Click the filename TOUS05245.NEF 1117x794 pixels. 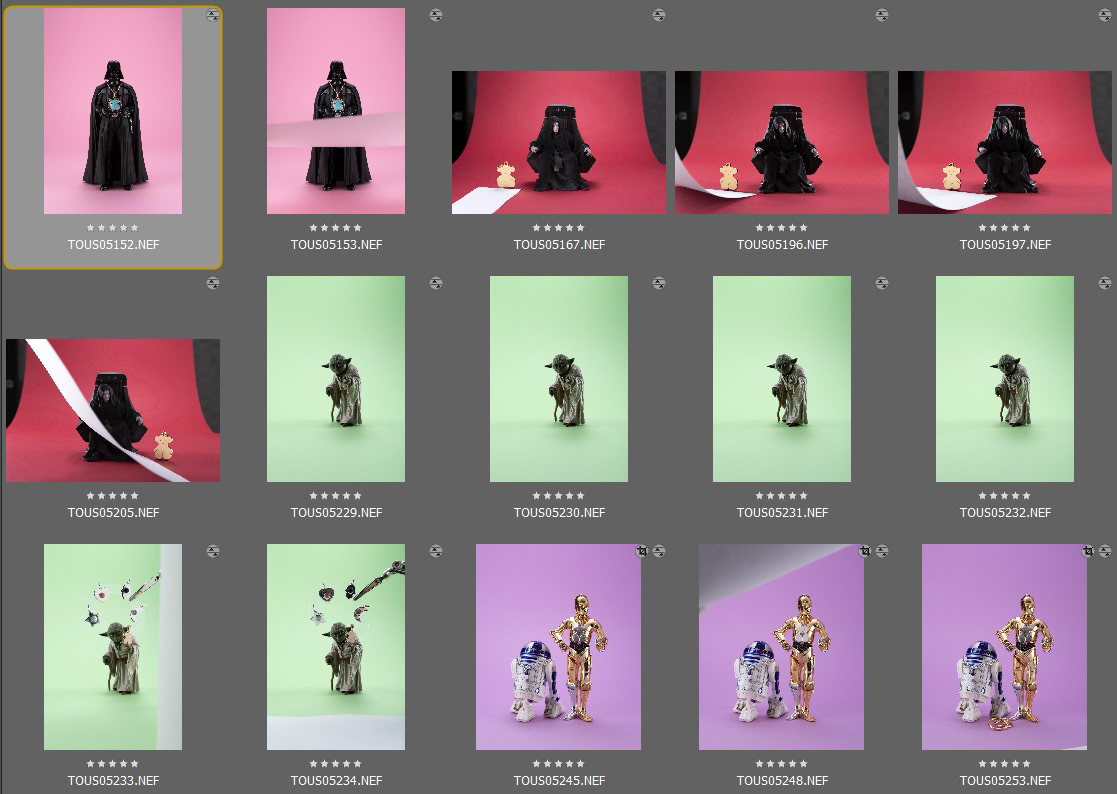click(x=559, y=780)
